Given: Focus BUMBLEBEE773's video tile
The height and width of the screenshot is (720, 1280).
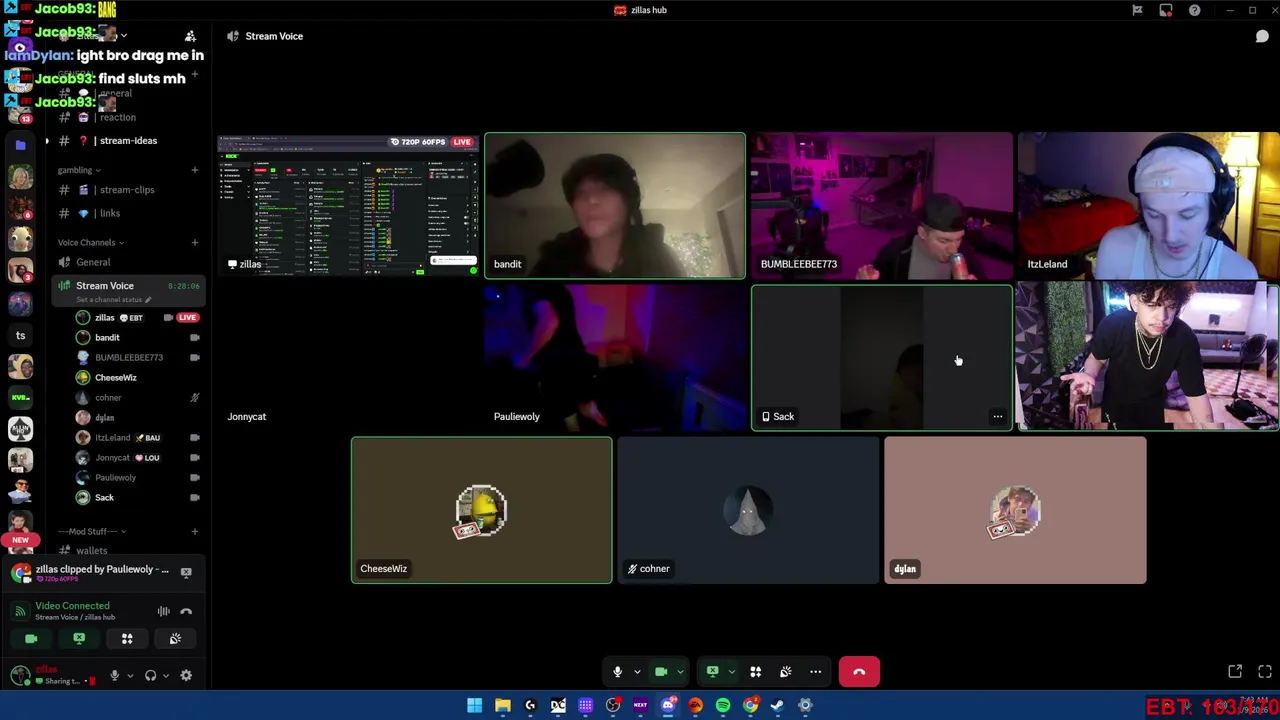Looking at the screenshot, I should (x=882, y=205).
